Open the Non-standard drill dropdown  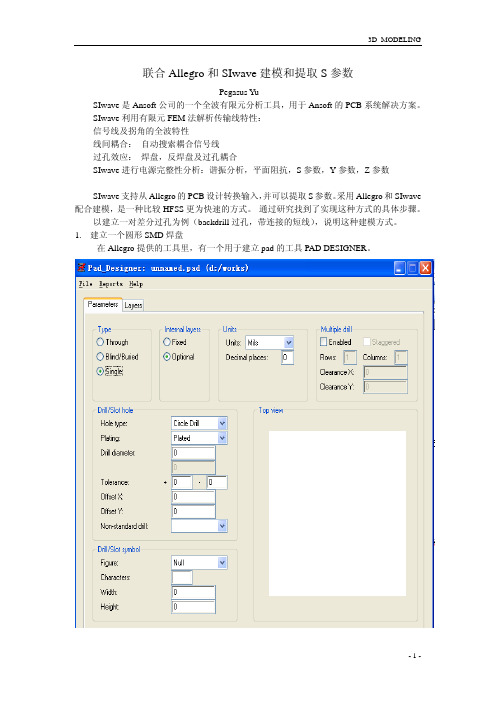(x=199, y=526)
